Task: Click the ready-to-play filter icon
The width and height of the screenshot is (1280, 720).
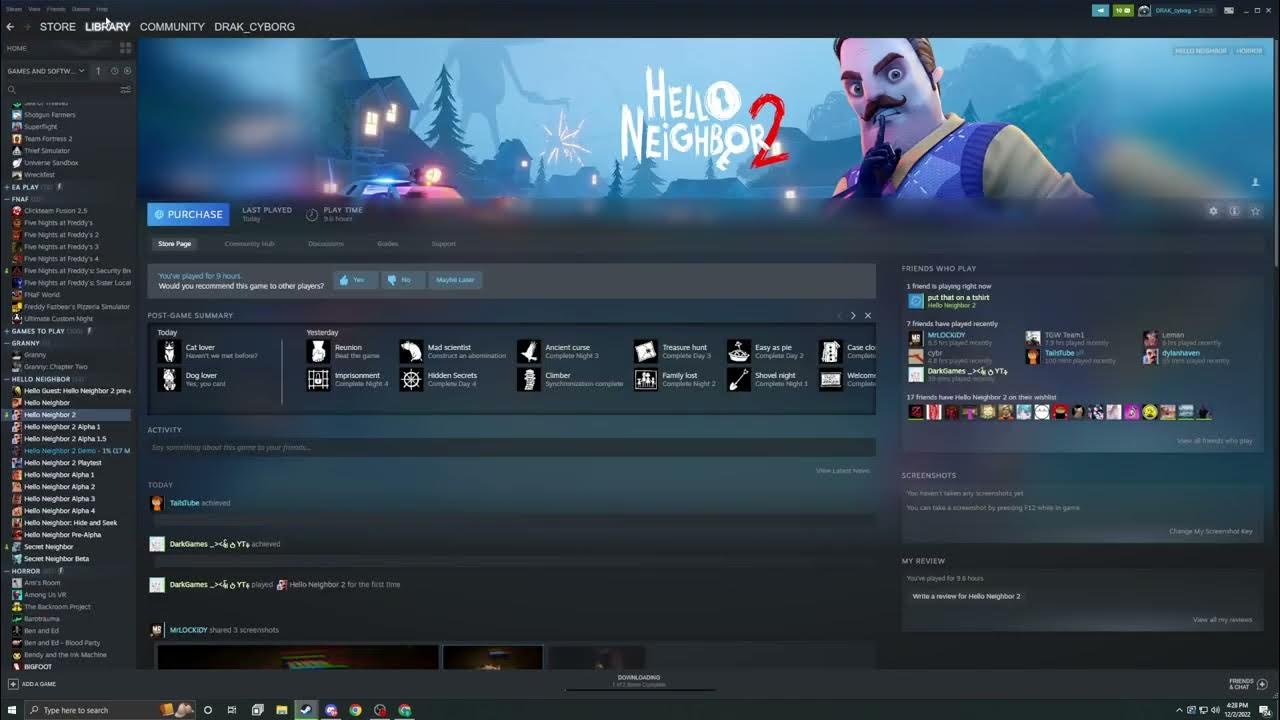Action: coord(127,71)
